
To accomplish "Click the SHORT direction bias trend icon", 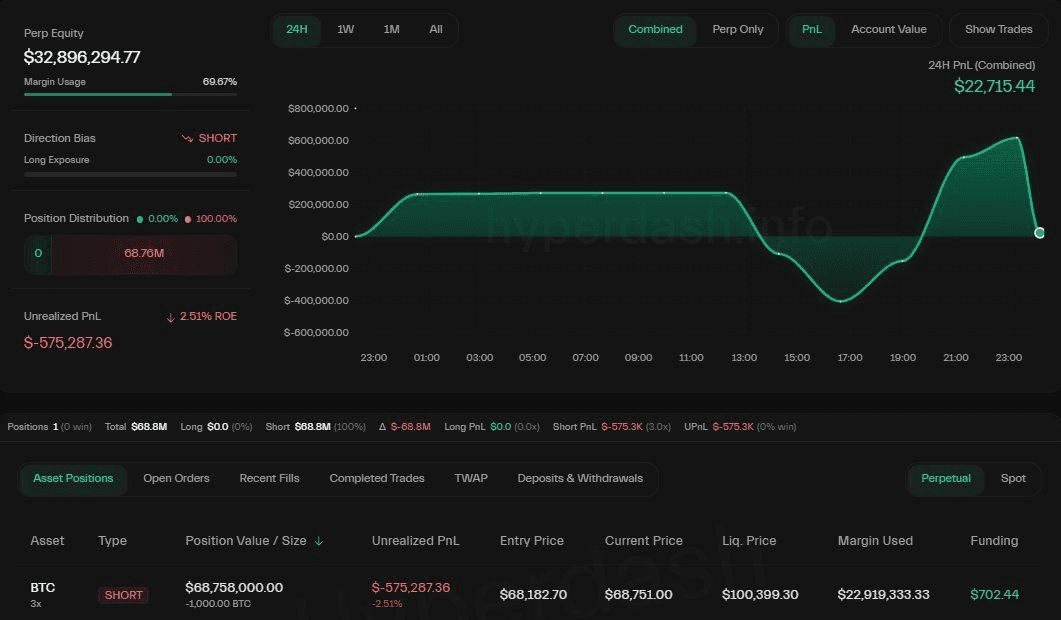I will tap(187, 138).
